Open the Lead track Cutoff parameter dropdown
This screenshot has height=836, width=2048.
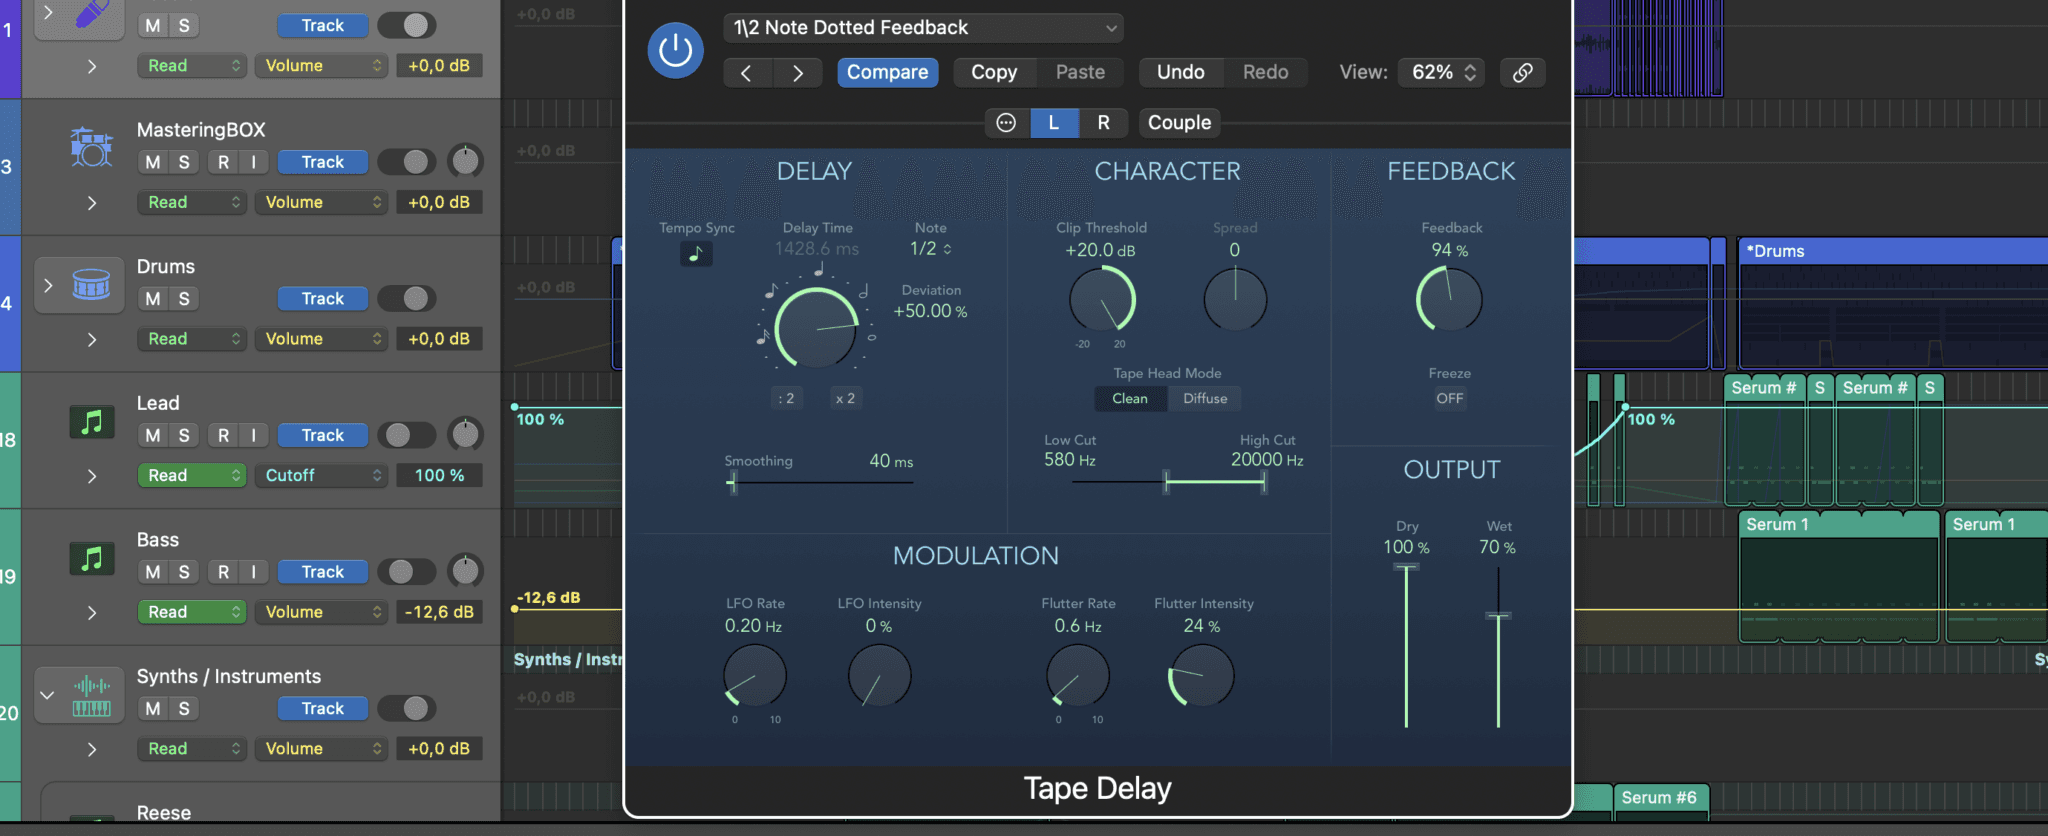[322, 475]
